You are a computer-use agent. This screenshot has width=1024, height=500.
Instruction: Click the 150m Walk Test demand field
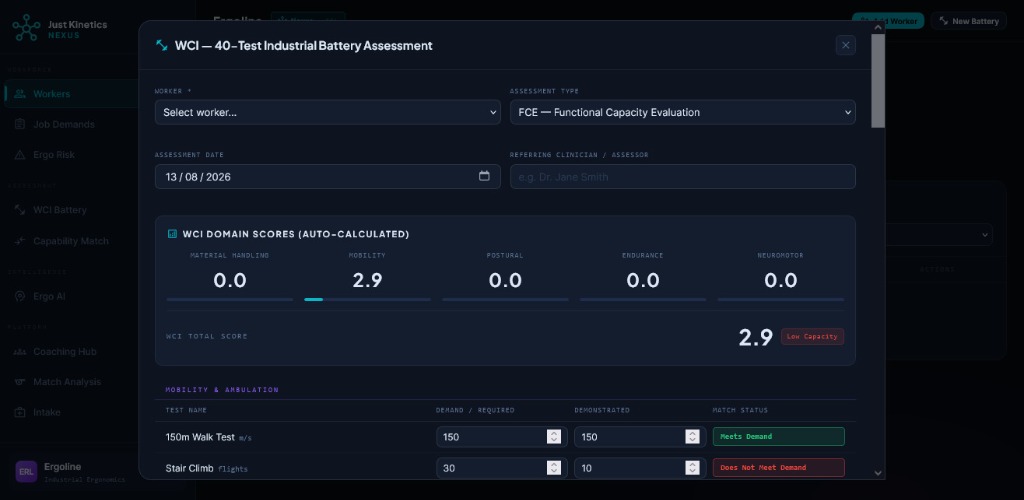coord(500,437)
